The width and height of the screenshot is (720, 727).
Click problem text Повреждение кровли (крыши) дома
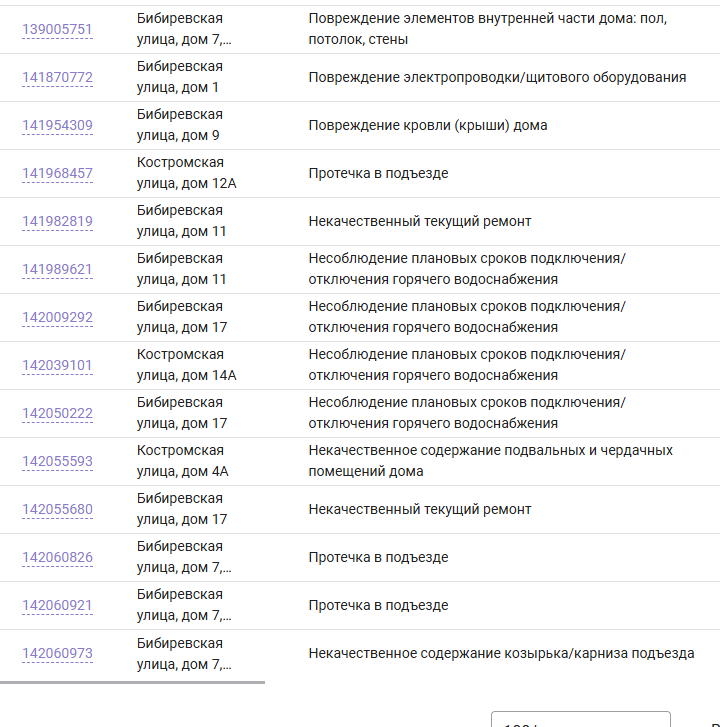(428, 125)
